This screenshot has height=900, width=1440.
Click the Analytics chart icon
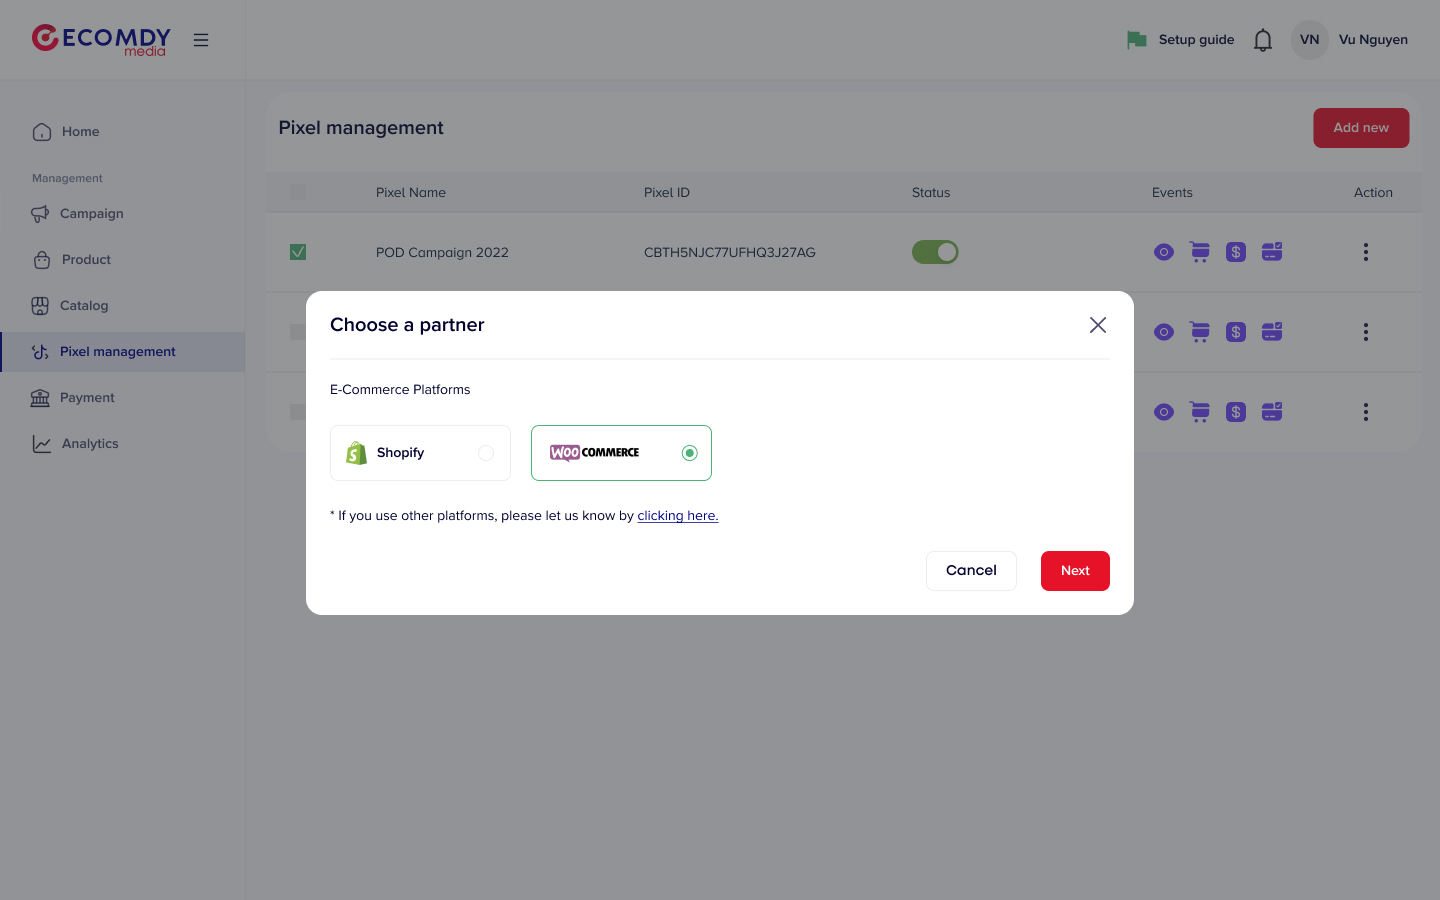42,444
